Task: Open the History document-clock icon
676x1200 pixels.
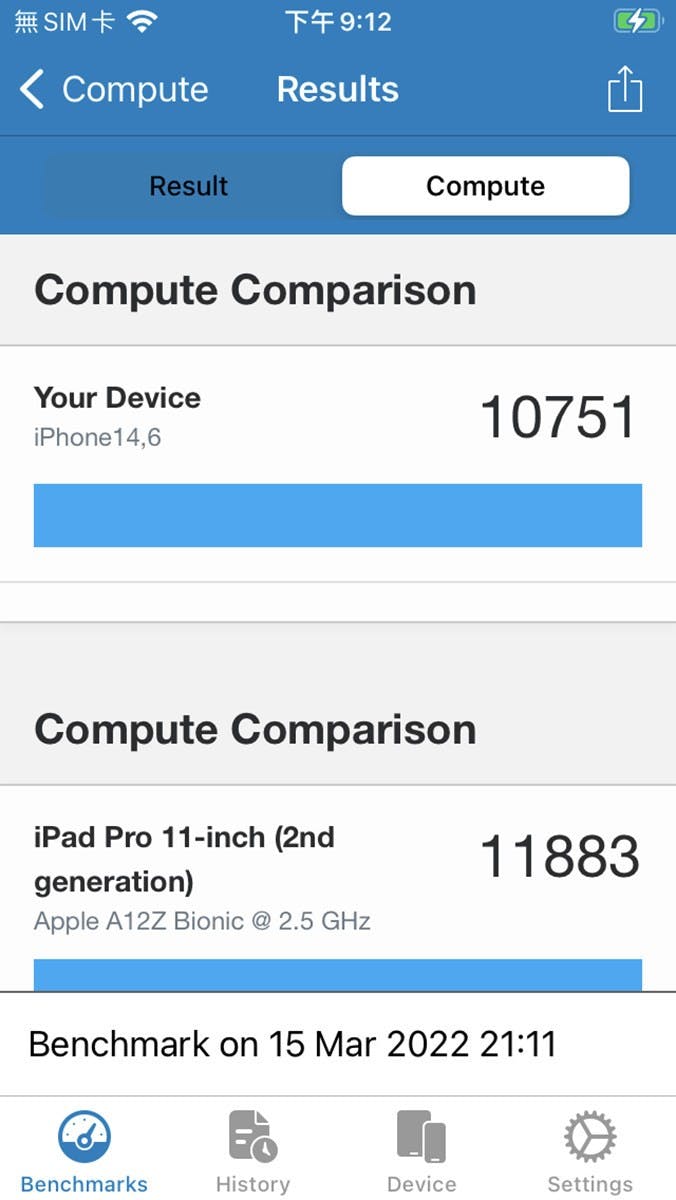Action: click(x=253, y=1137)
